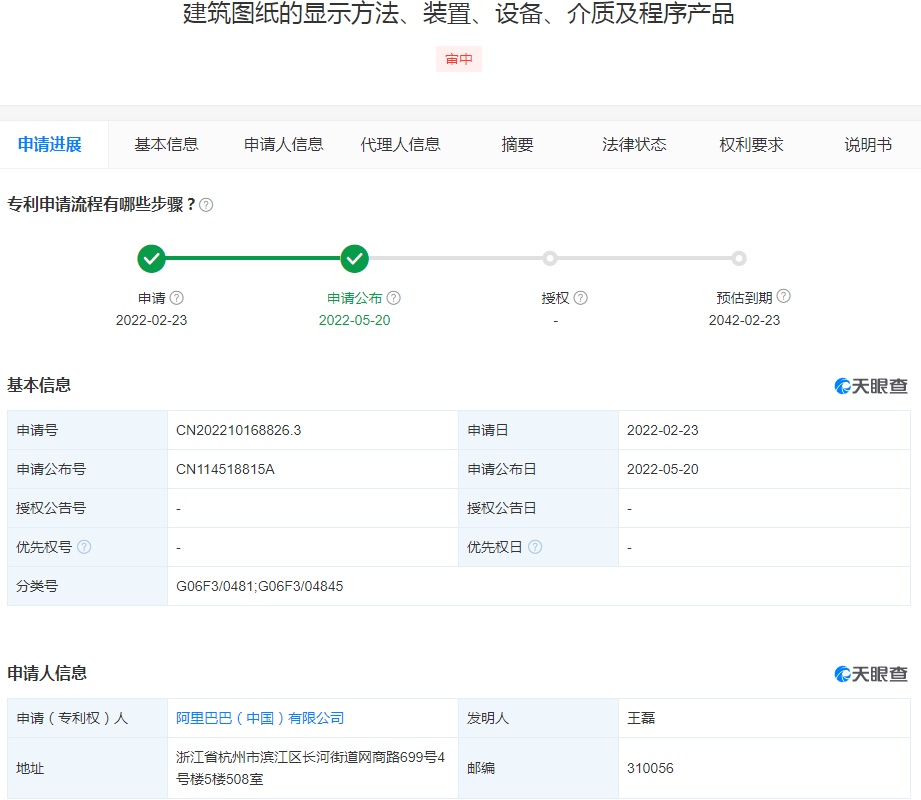
Task: Click help icon beside 专利申请流程有哪些步骤
Action: (206, 205)
